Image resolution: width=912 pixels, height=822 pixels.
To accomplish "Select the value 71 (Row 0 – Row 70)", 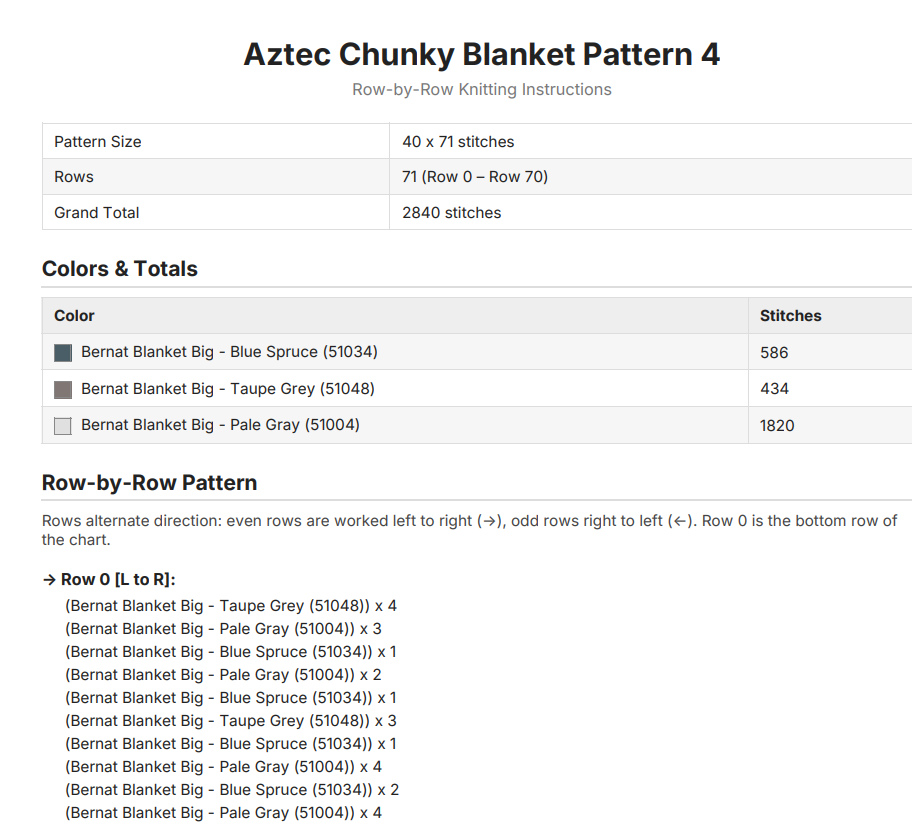I will [x=475, y=177].
